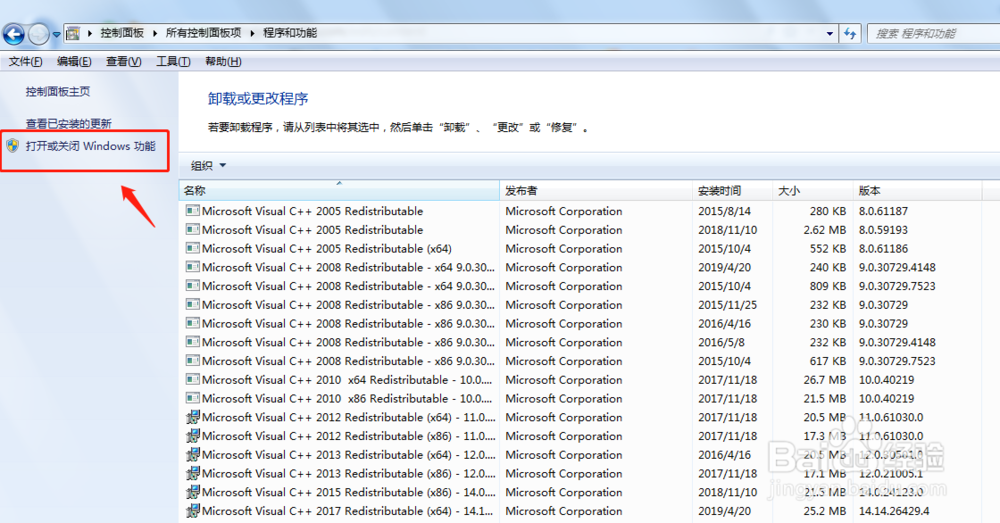This screenshot has height=523, width=1000.
Task: Select Microsoft Visual C++ 2005 Redistributable (x64) name
Action: click(327, 249)
